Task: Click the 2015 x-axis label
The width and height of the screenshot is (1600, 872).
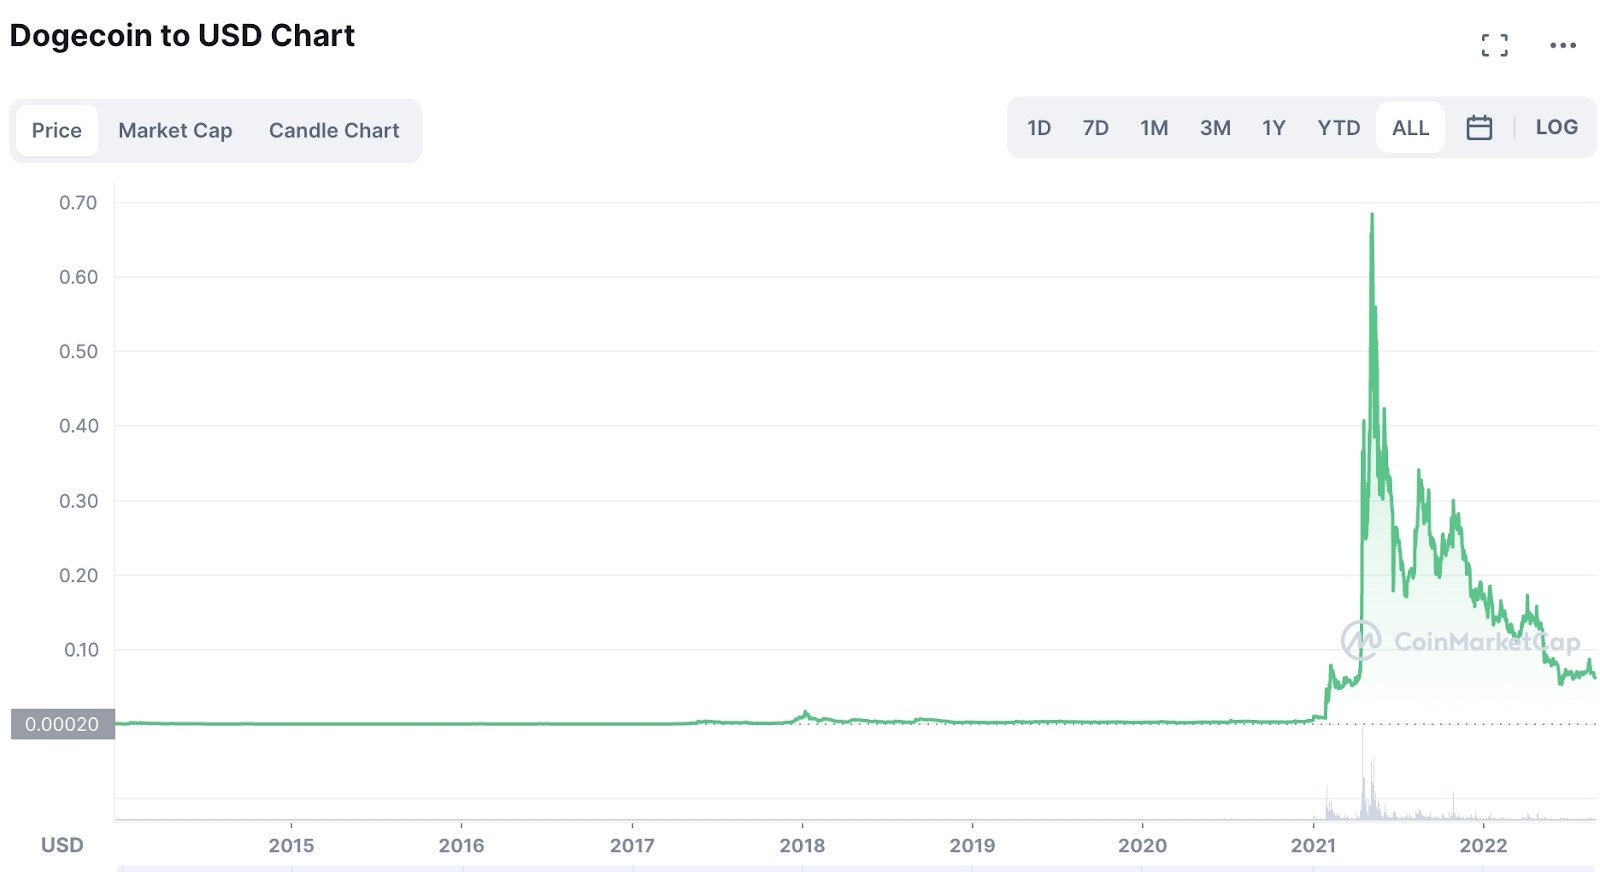Action: click(291, 846)
